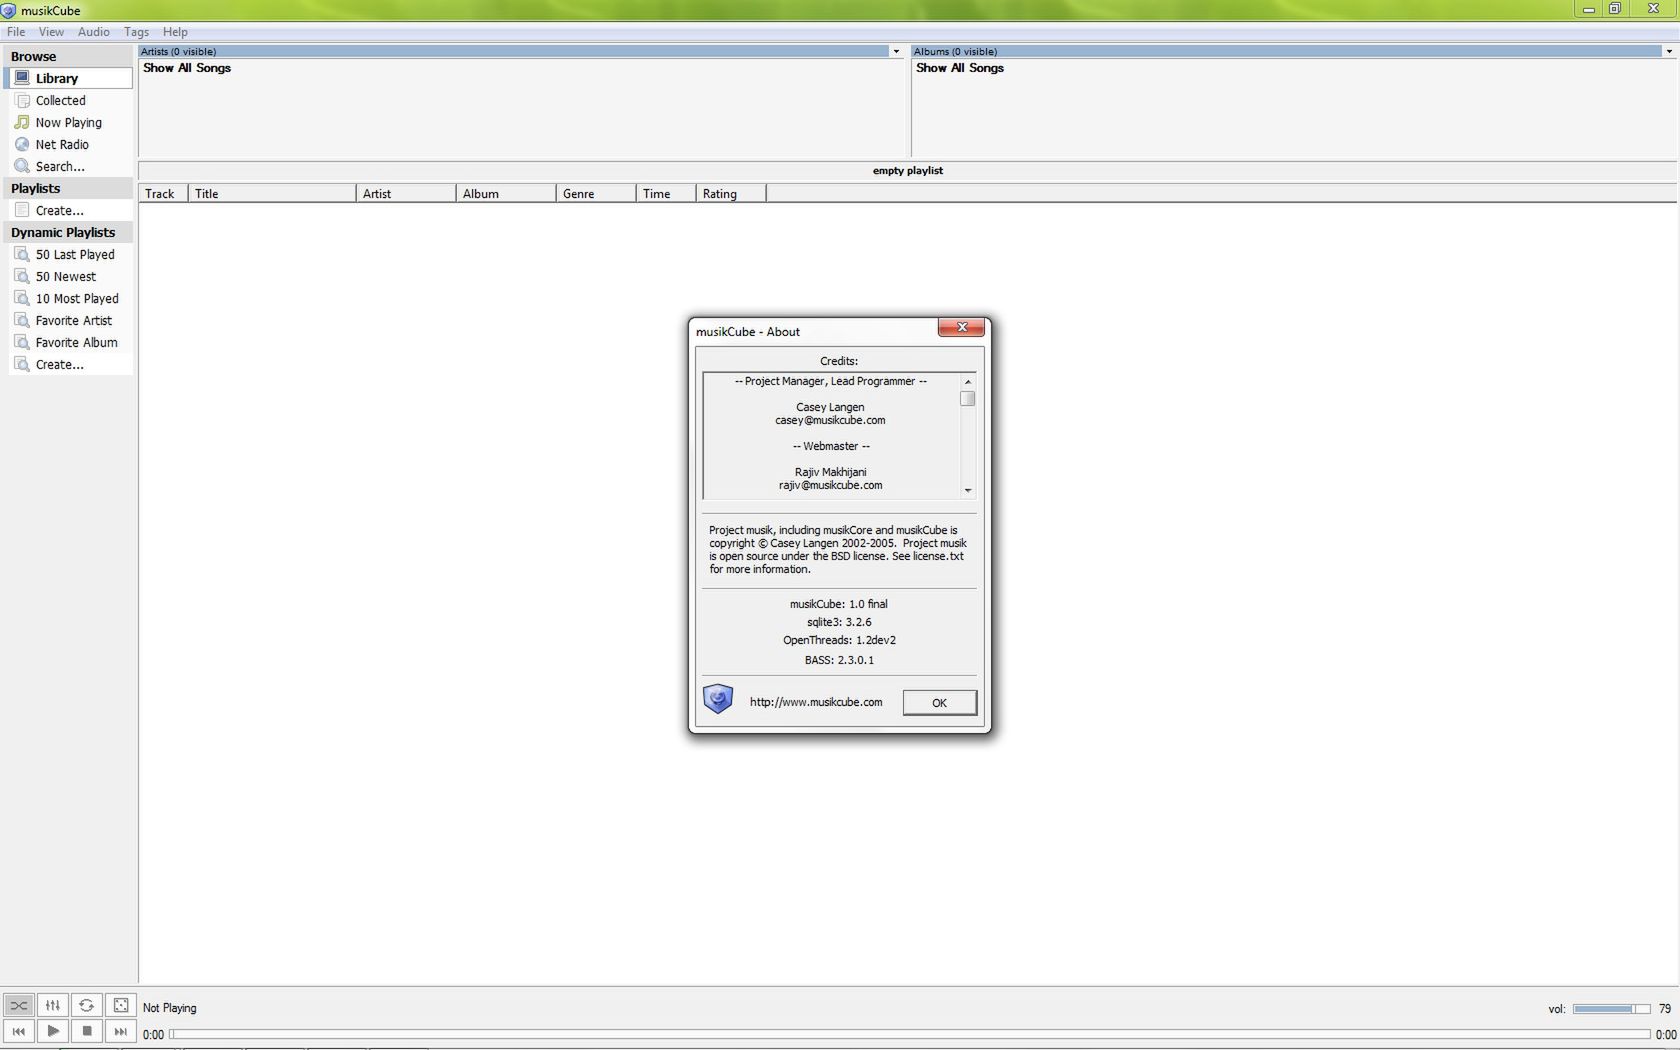
Task: Select Show All Songs in Albums pane
Action: [x=960, y=68]
